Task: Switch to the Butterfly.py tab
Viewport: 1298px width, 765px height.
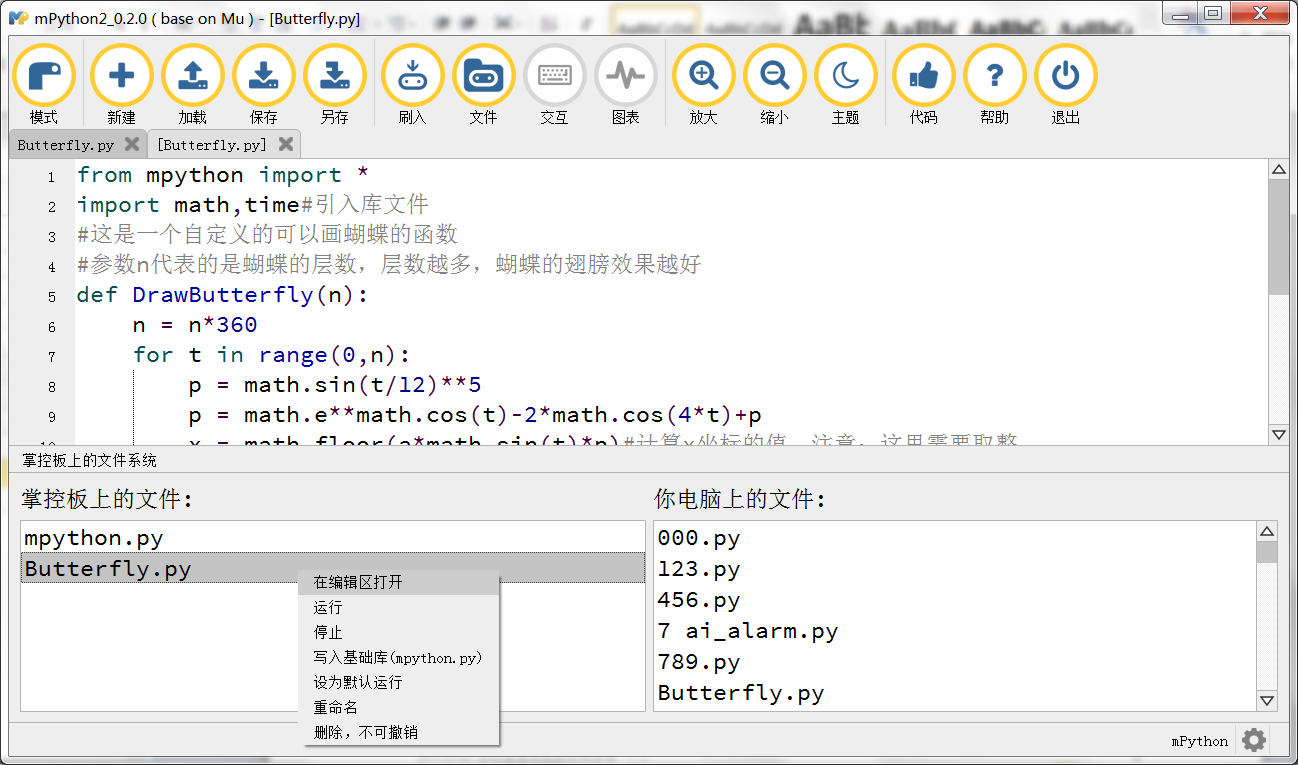Action: click(66, 145)
